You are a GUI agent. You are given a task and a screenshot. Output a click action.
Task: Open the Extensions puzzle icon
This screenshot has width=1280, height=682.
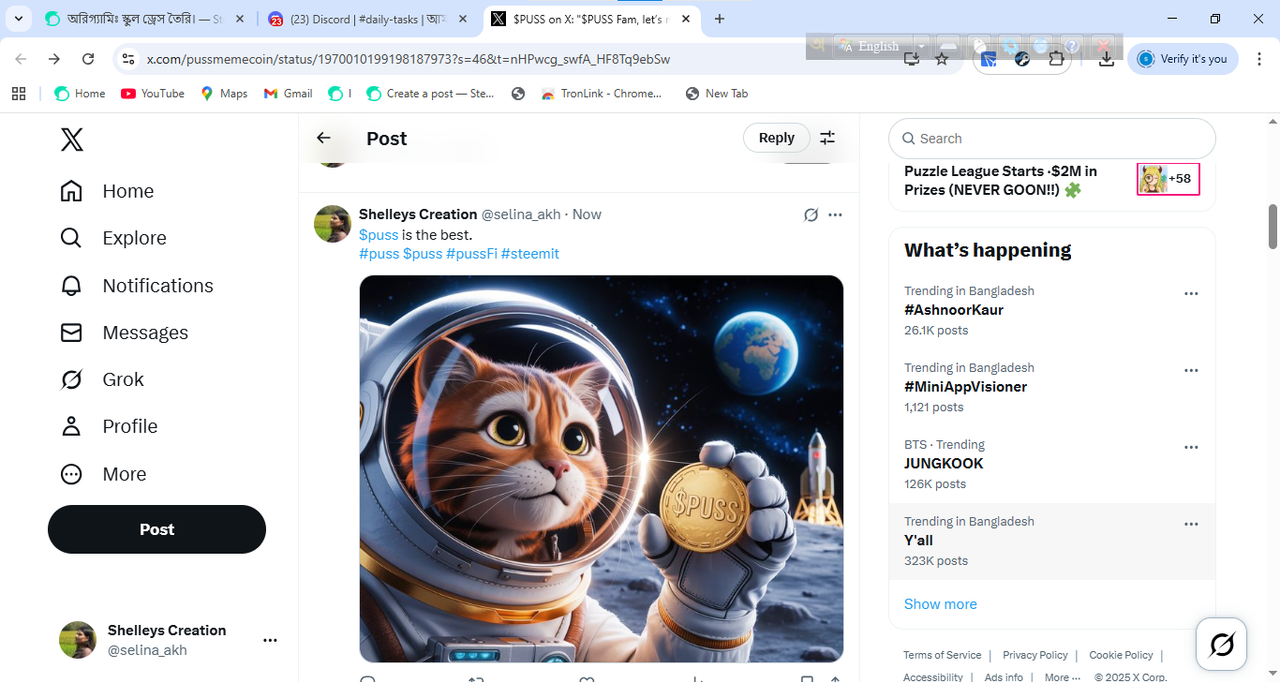click(x=1056, y=59)
